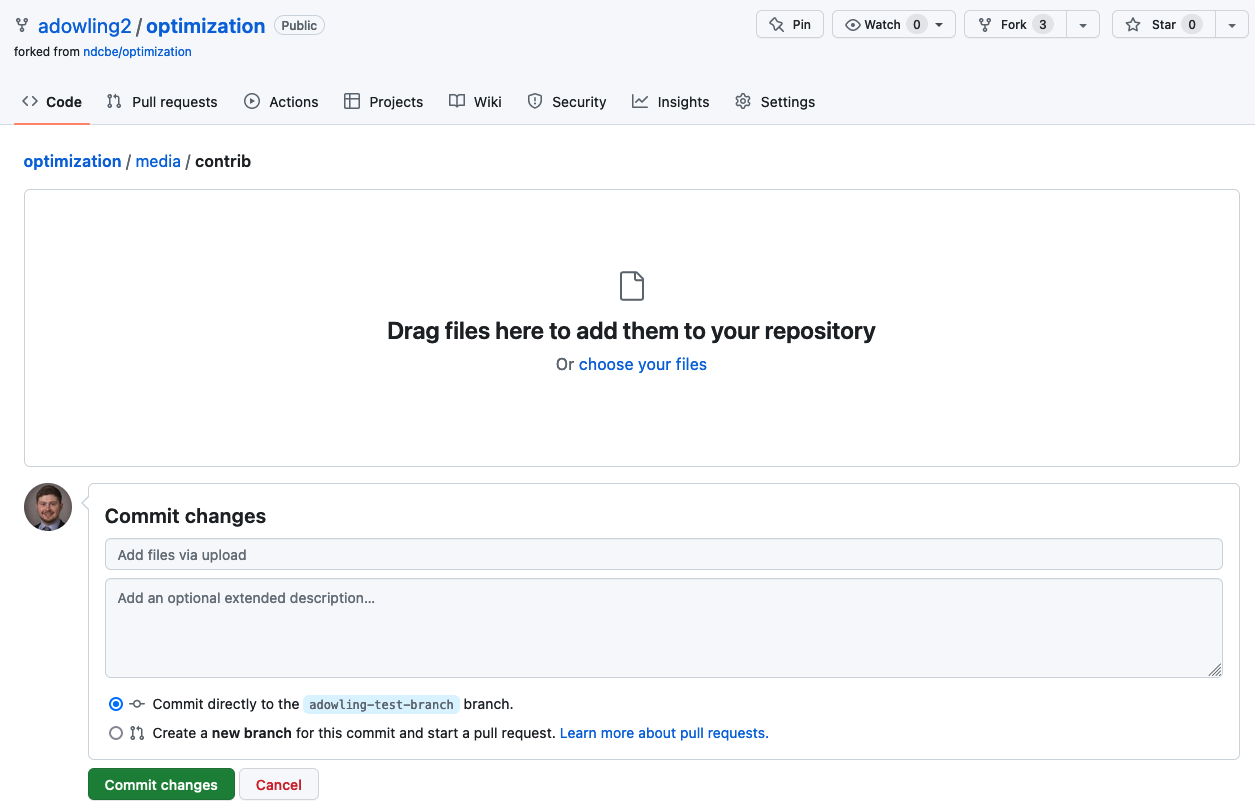The width and height of the screenshot is (1255, 812).
Task: Open the Actions tab
Action: (x=281, y=102)
